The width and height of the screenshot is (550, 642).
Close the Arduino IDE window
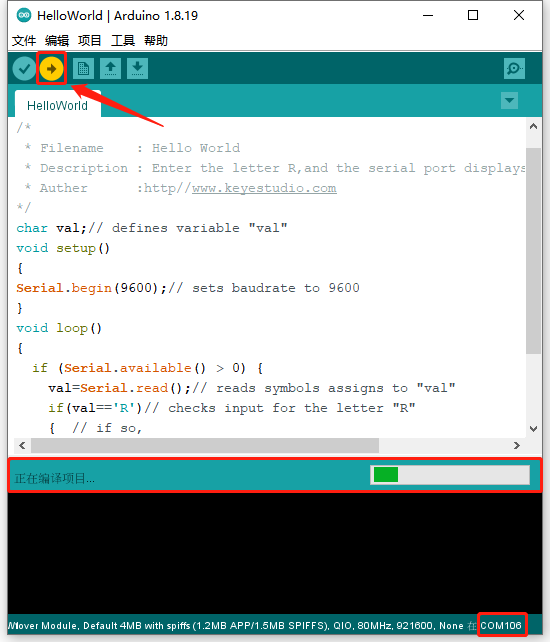click(x=519, y=16)
